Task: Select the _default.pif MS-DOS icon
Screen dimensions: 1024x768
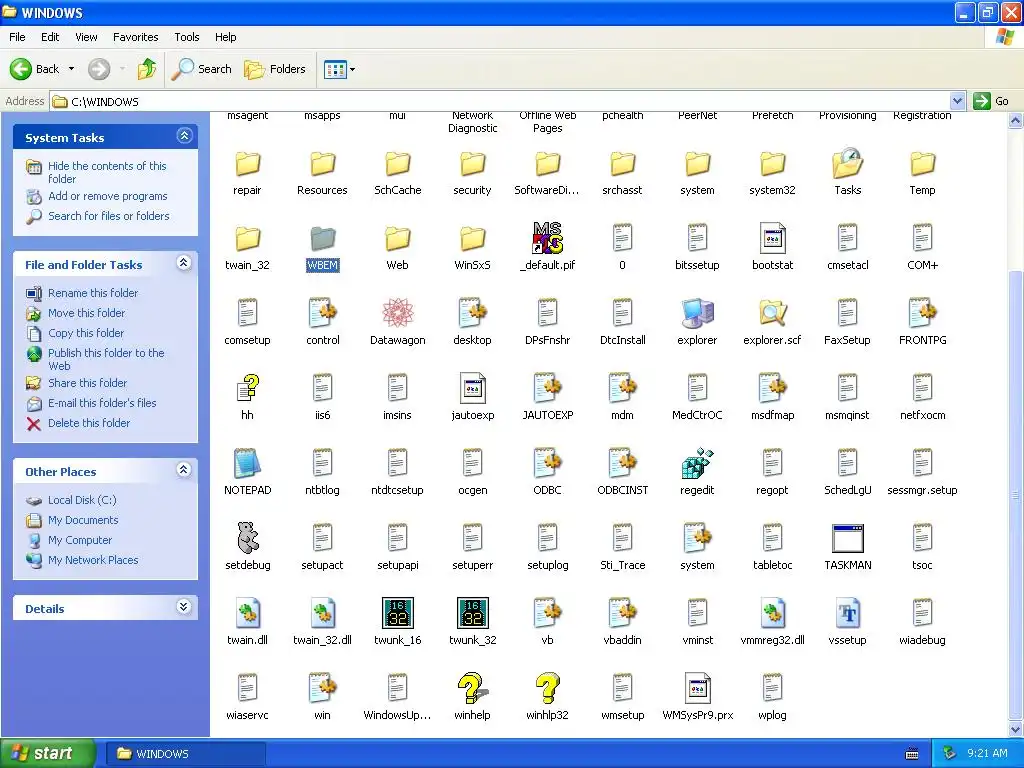Action: point(547,238)
